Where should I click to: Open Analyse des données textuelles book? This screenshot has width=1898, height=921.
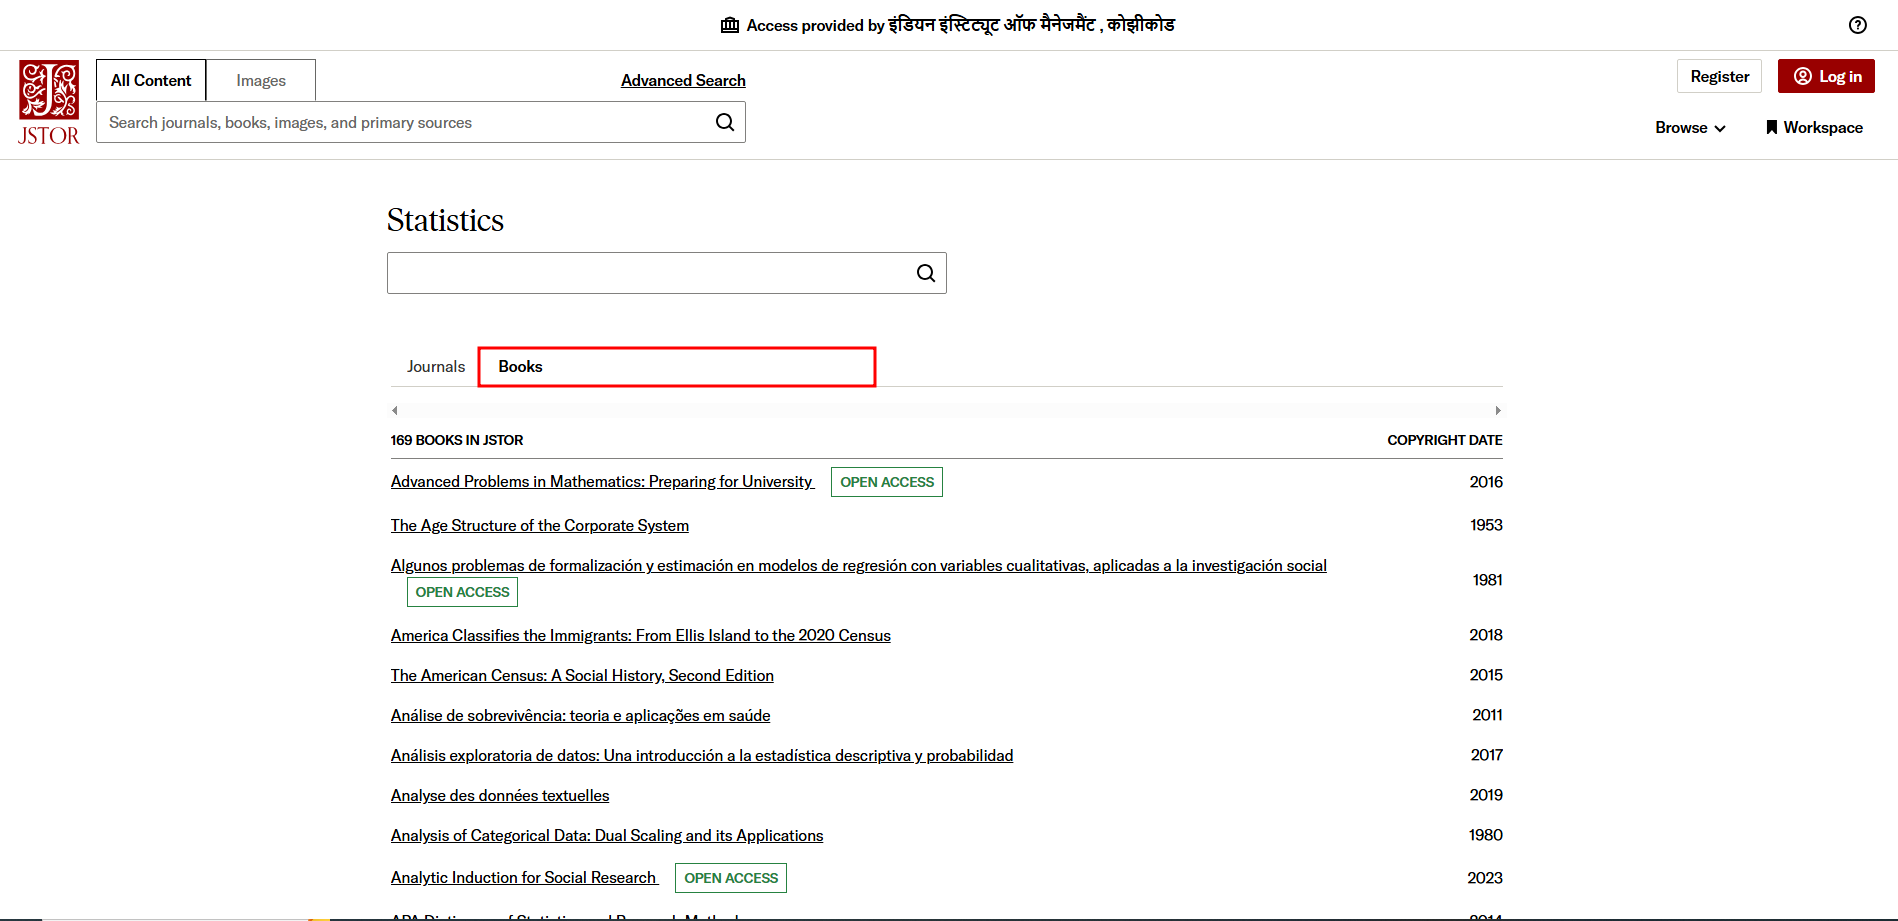(500, 795)
